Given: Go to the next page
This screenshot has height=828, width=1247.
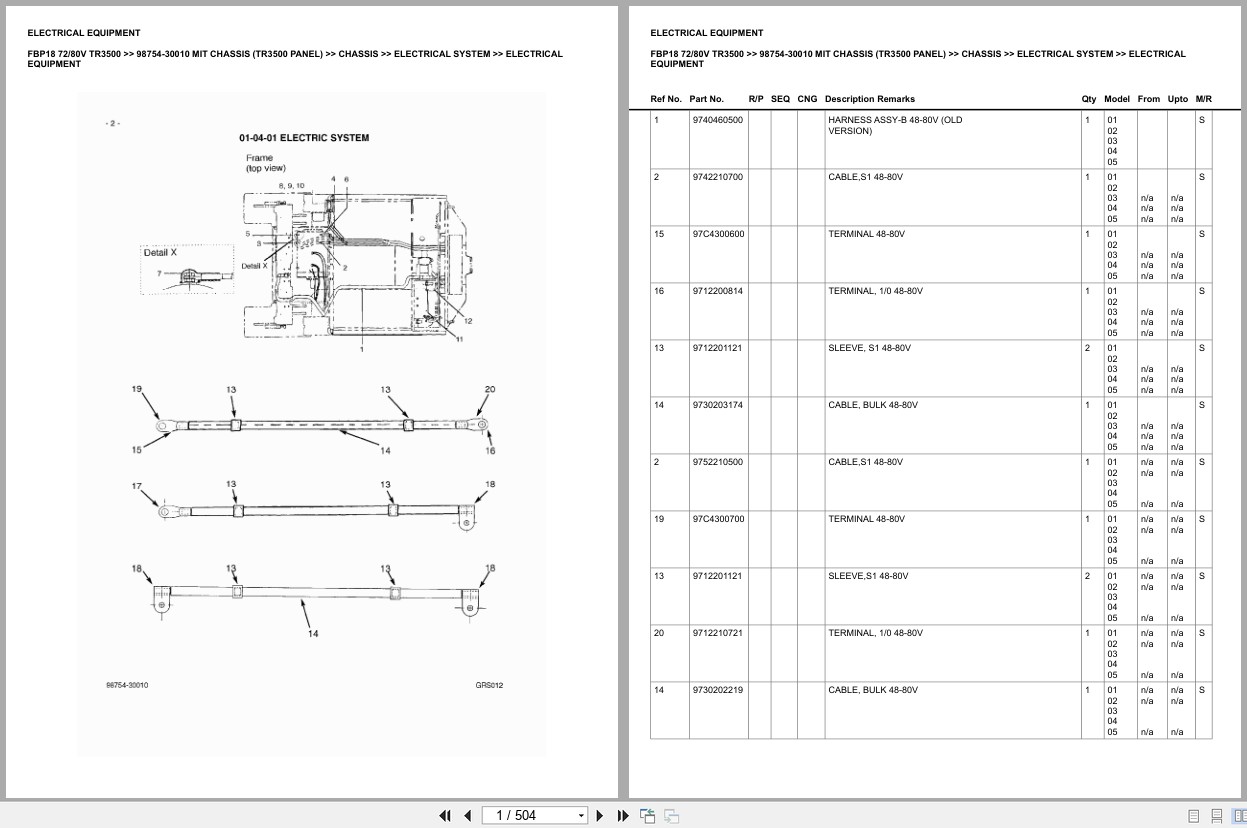Looking at the screenshot, I should [600, 815].
